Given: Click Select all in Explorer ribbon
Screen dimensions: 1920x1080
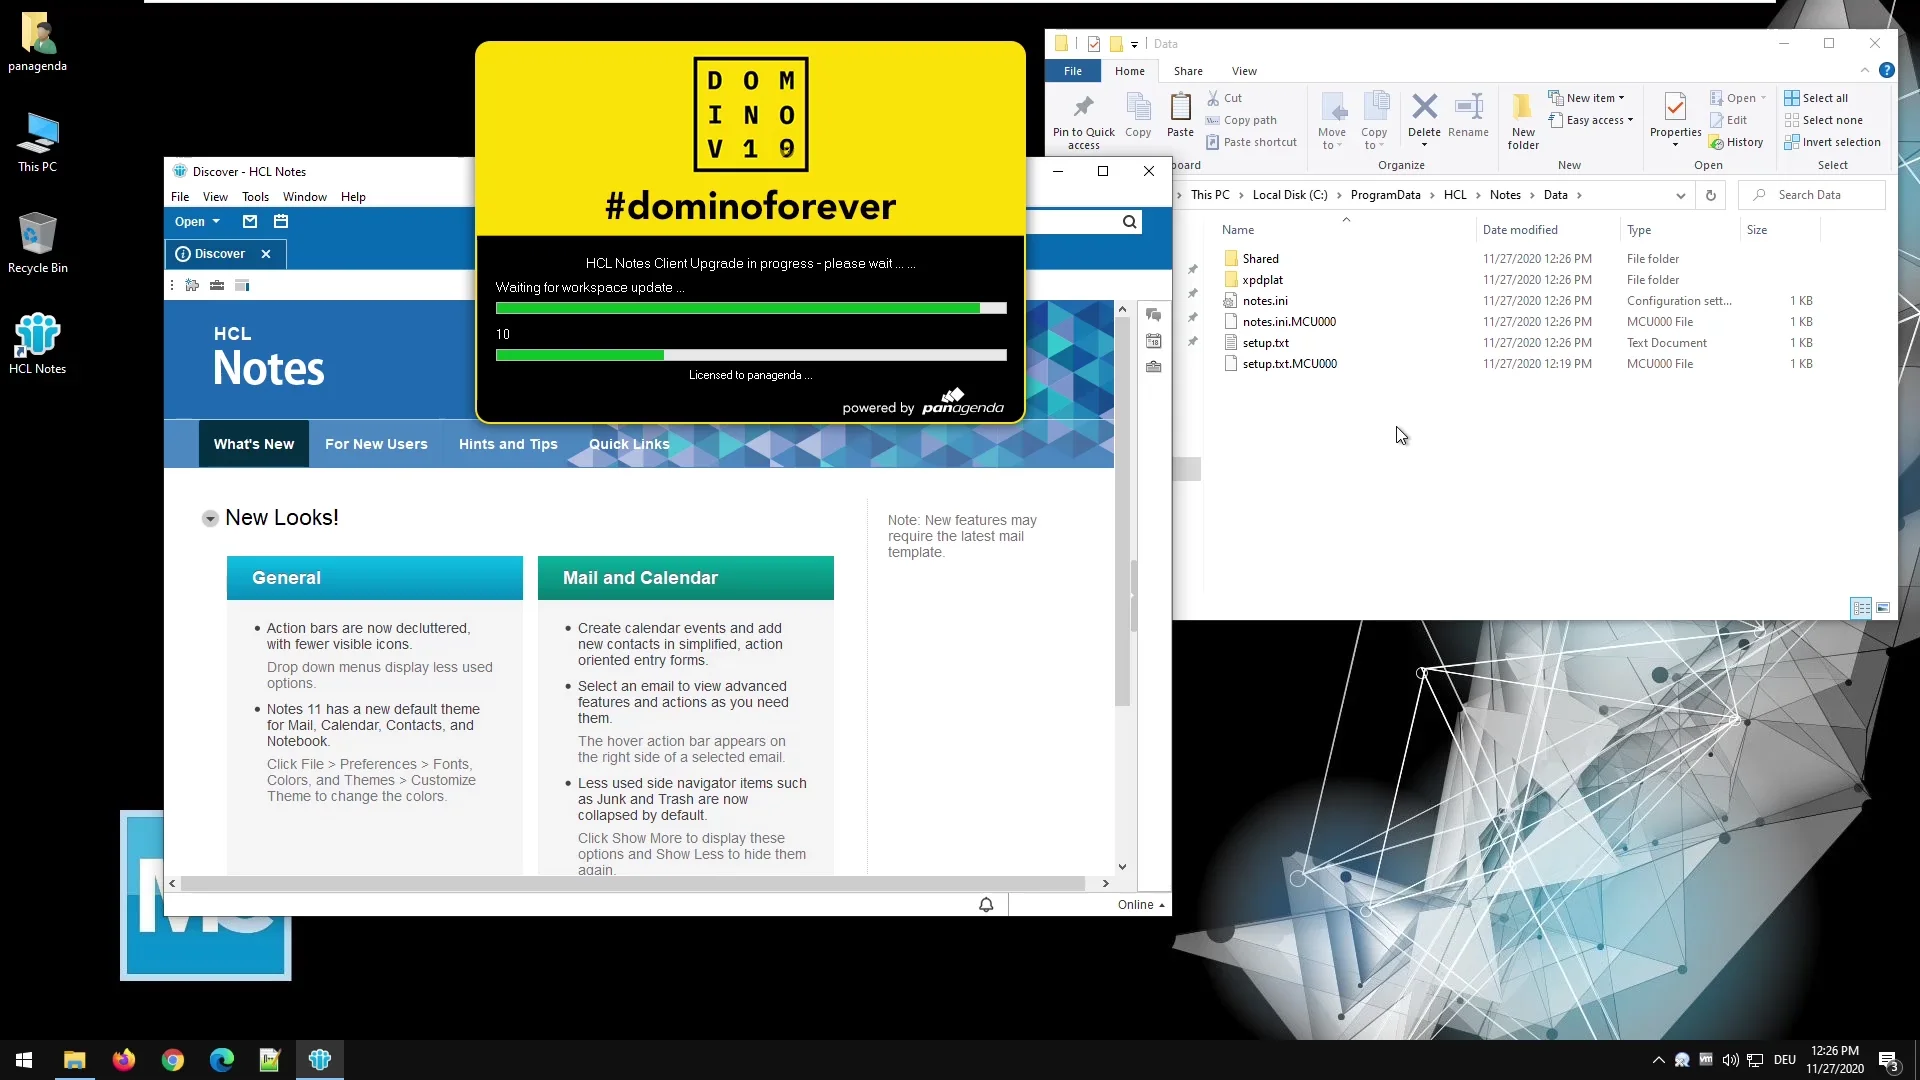Looking at the screenshot, I should [x=1824, y=98].
